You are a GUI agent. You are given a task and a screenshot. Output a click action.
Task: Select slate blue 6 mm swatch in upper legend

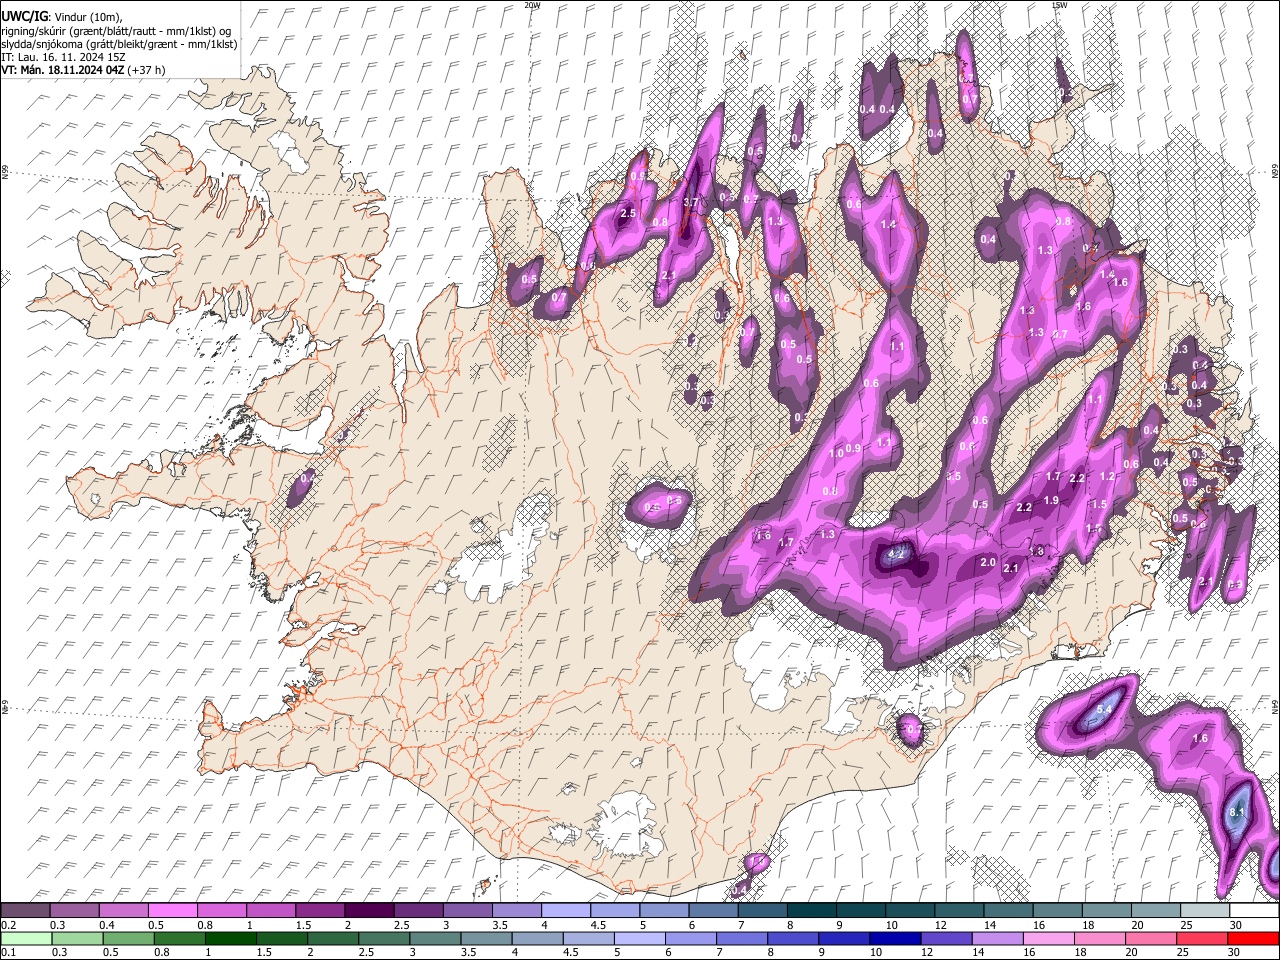[x=713, y=911]
